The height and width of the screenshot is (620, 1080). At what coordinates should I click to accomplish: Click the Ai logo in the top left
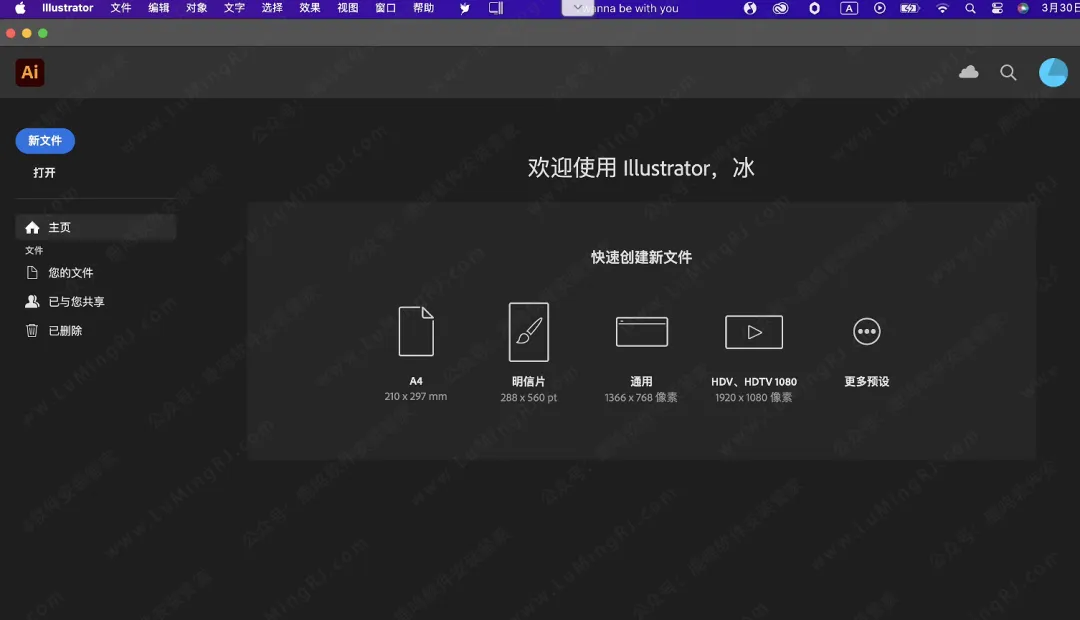coord(29,72)
